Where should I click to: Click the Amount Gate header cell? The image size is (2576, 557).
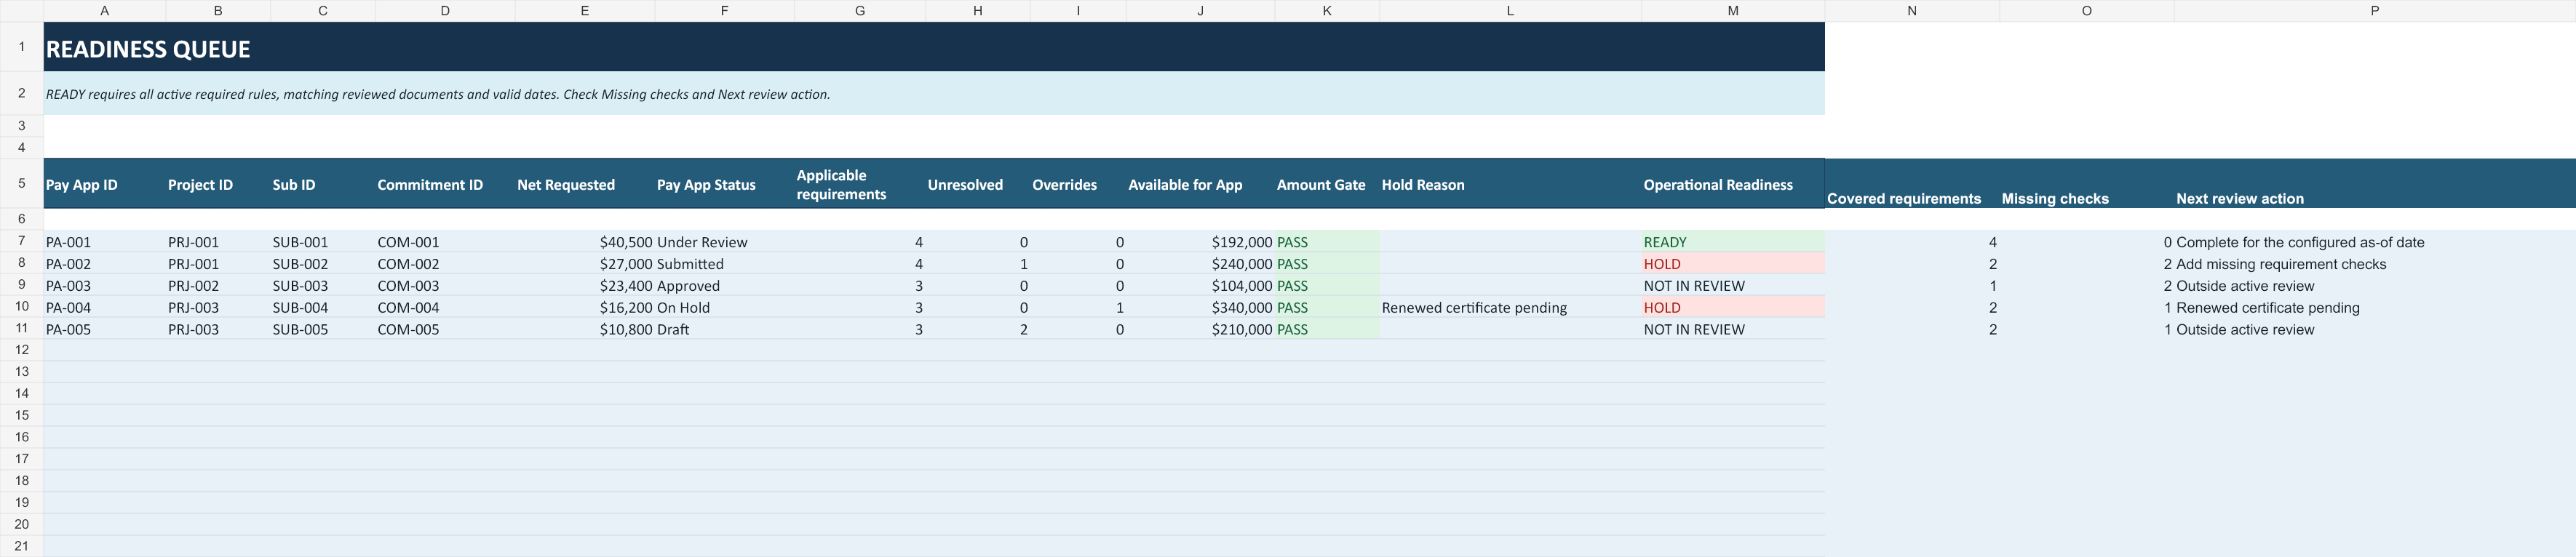(x=1327, y=184)
